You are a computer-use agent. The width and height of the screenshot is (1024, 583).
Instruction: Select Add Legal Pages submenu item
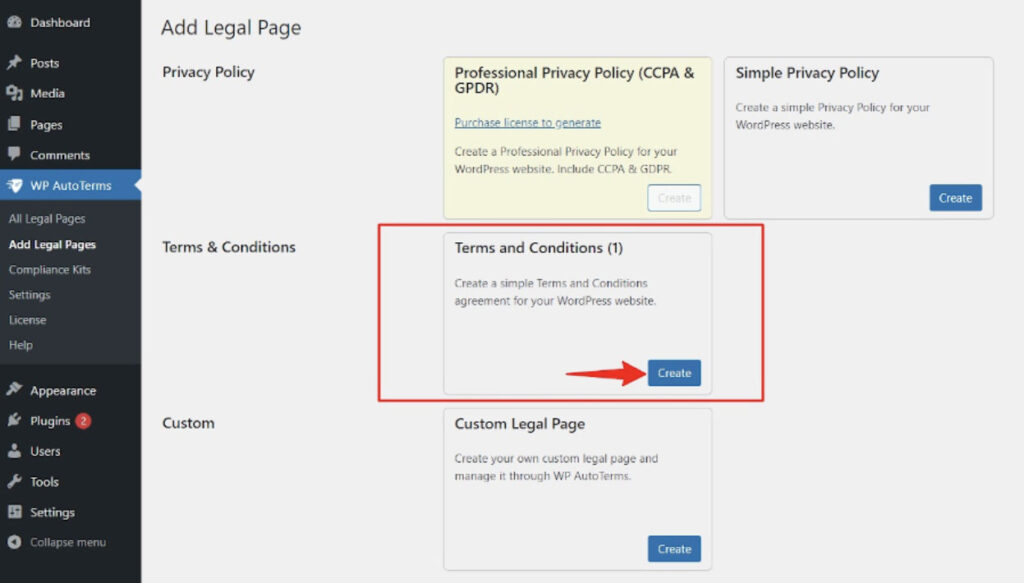click(52, 244)
